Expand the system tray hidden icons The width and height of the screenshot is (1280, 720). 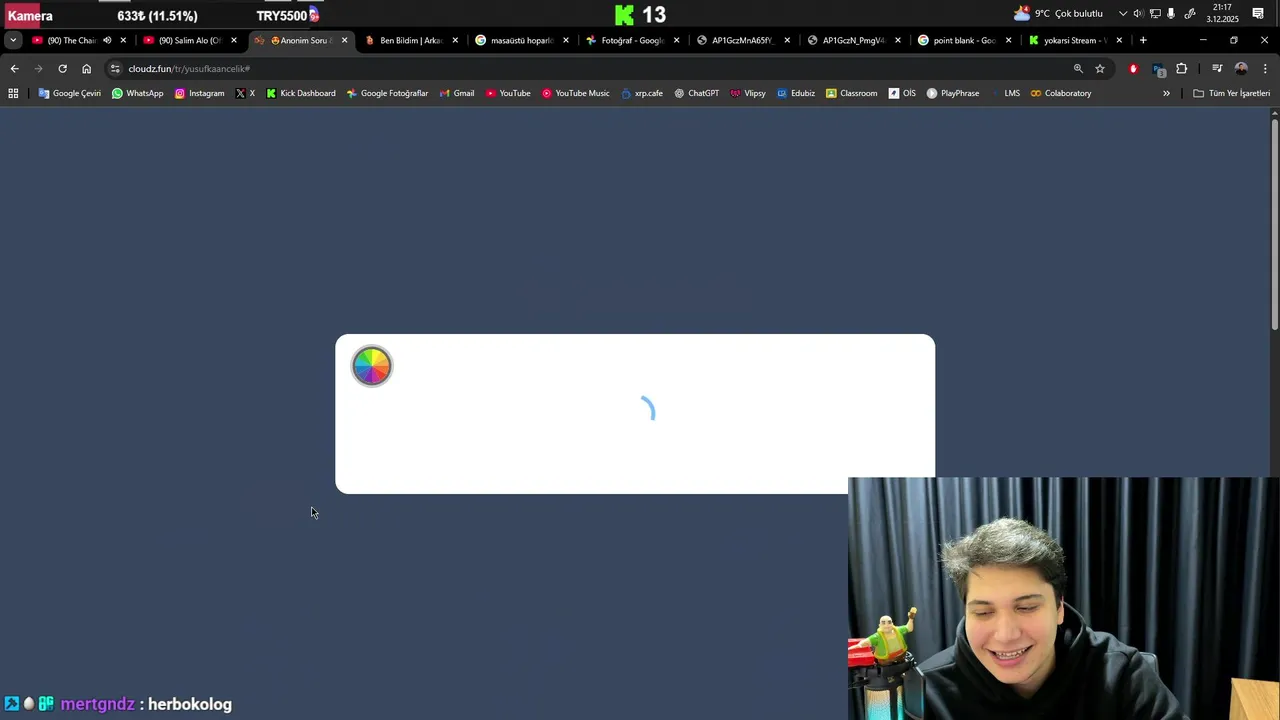tap(1123, 13)
